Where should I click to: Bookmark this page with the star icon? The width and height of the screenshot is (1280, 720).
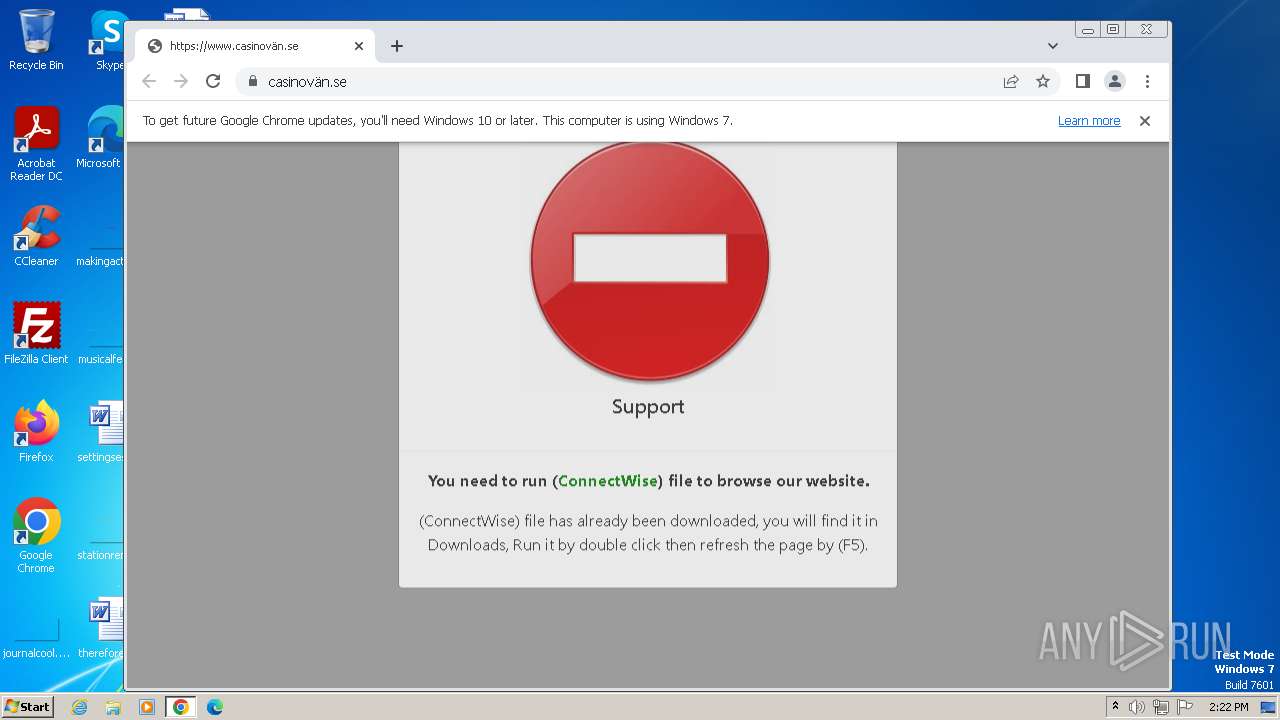(x=1043, y=81)
